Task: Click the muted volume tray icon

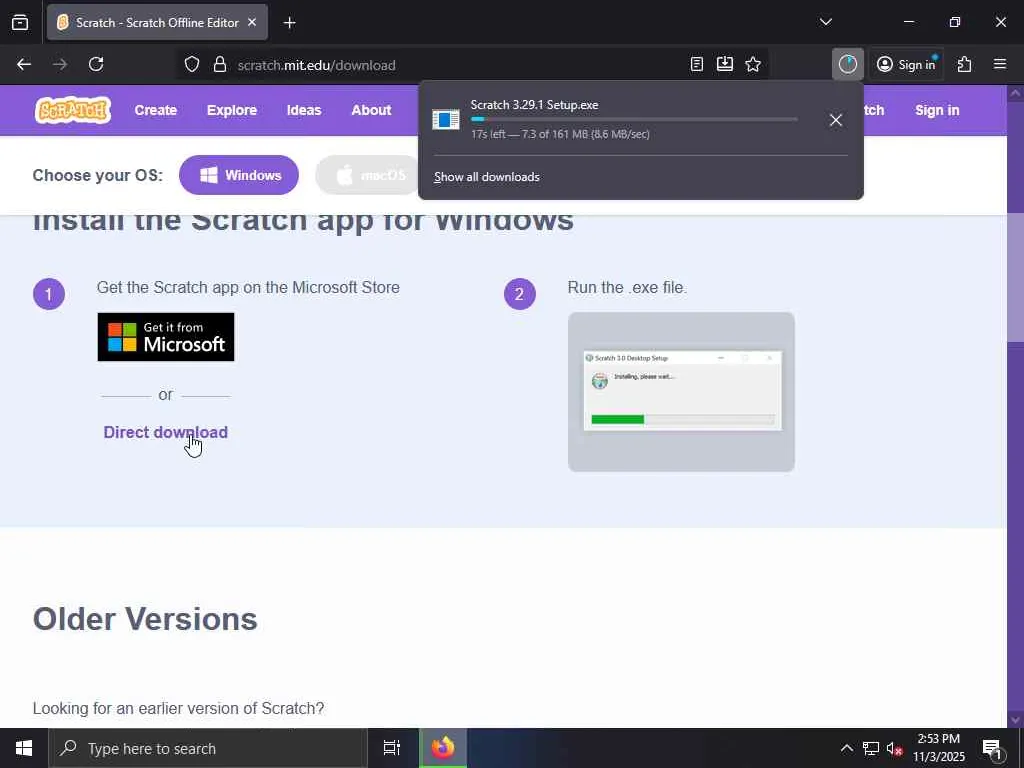Action: pyautogui.click(x=894, y=748)
